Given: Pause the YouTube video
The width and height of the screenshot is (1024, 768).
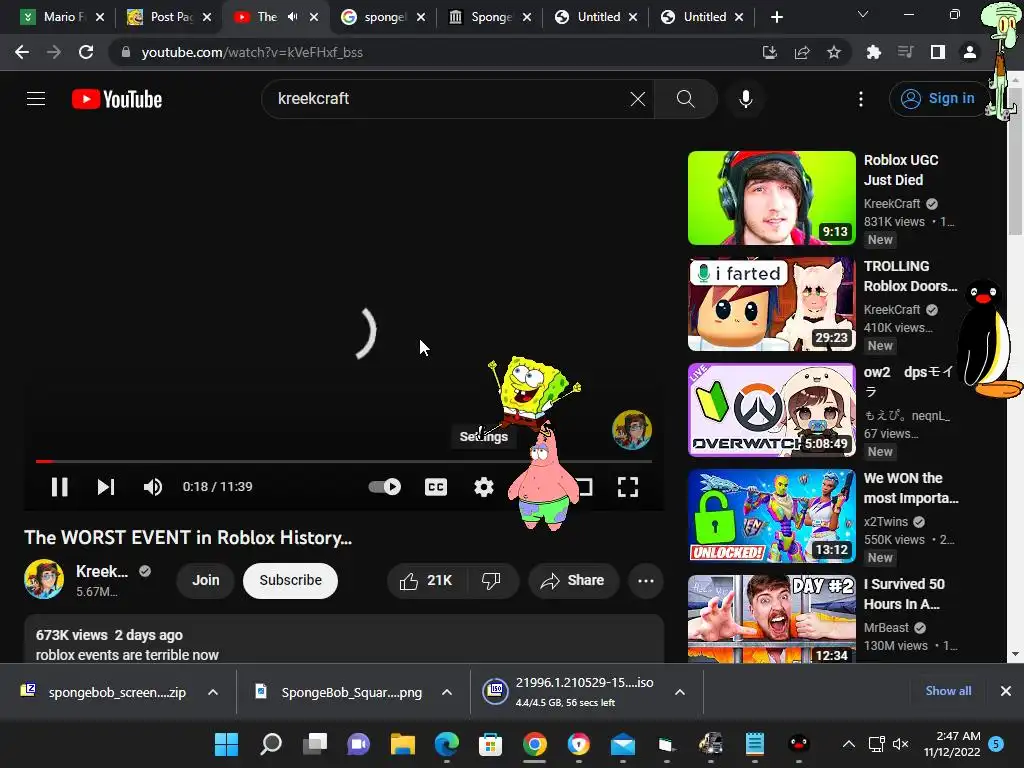Looking at the screenshot, I should pyautogui.click(x=59, y=487).
